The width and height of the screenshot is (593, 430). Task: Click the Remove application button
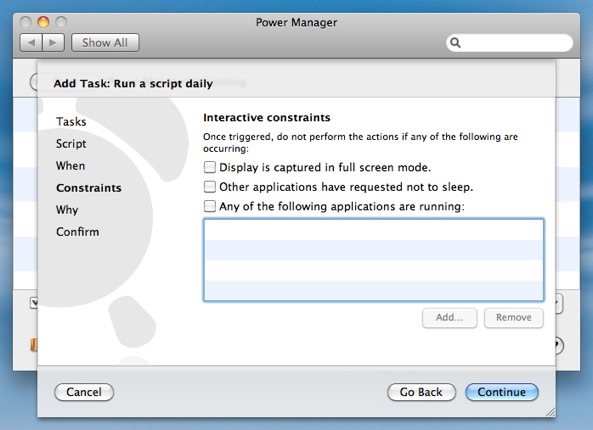514,318
